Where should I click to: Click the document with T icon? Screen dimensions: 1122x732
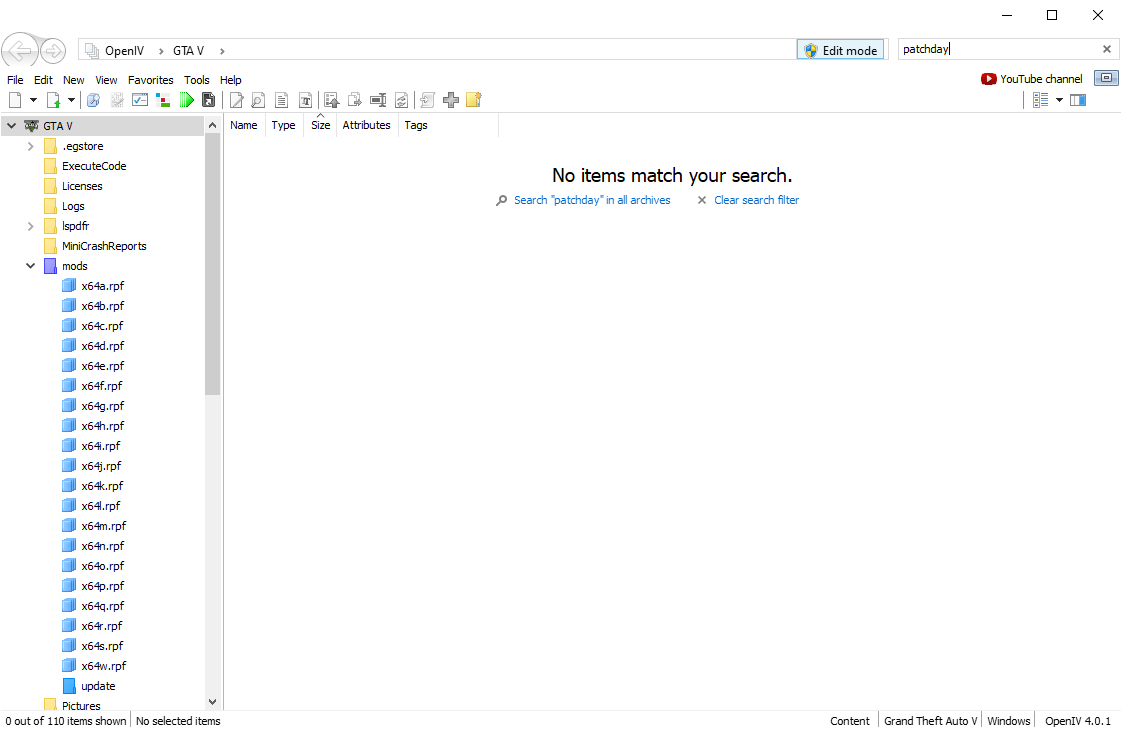[x=306, y=100]
